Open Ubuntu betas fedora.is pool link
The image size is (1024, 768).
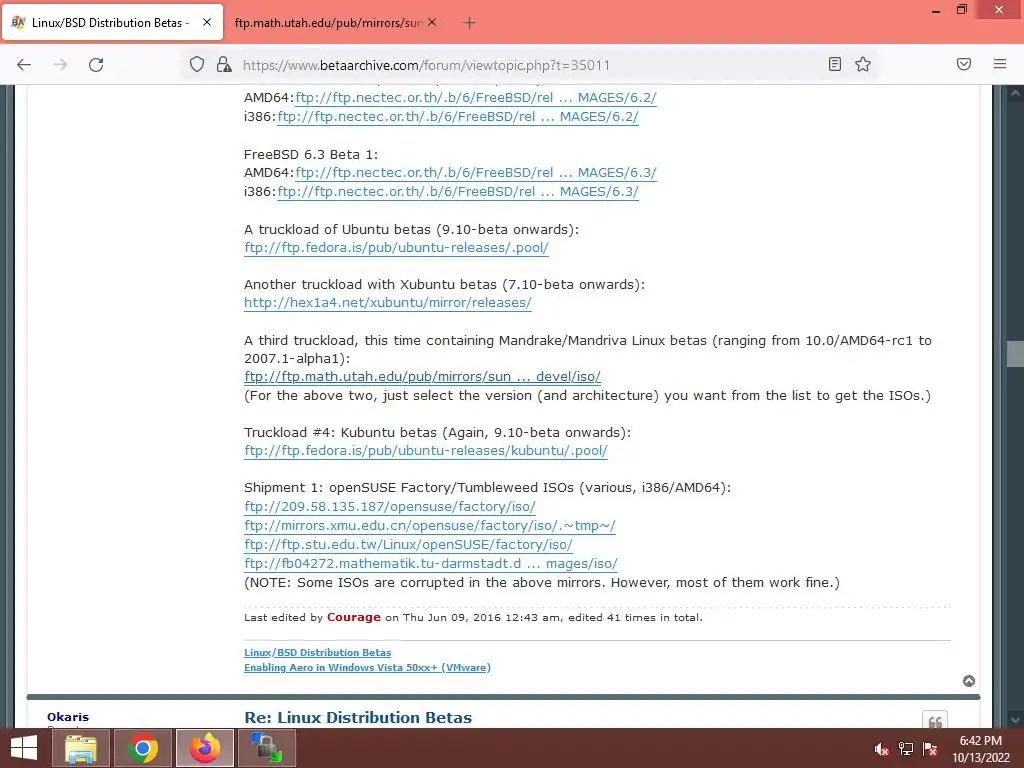[x=396, y=248]
